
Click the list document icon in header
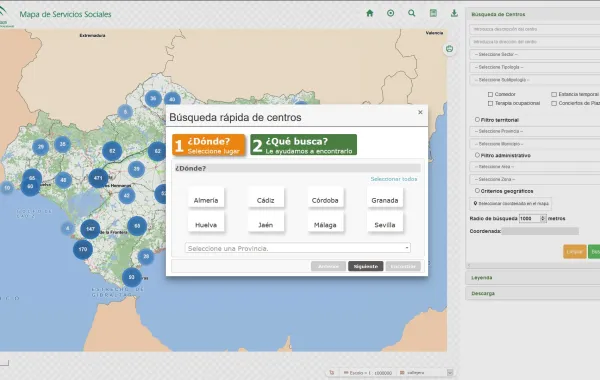click(433, 13)
